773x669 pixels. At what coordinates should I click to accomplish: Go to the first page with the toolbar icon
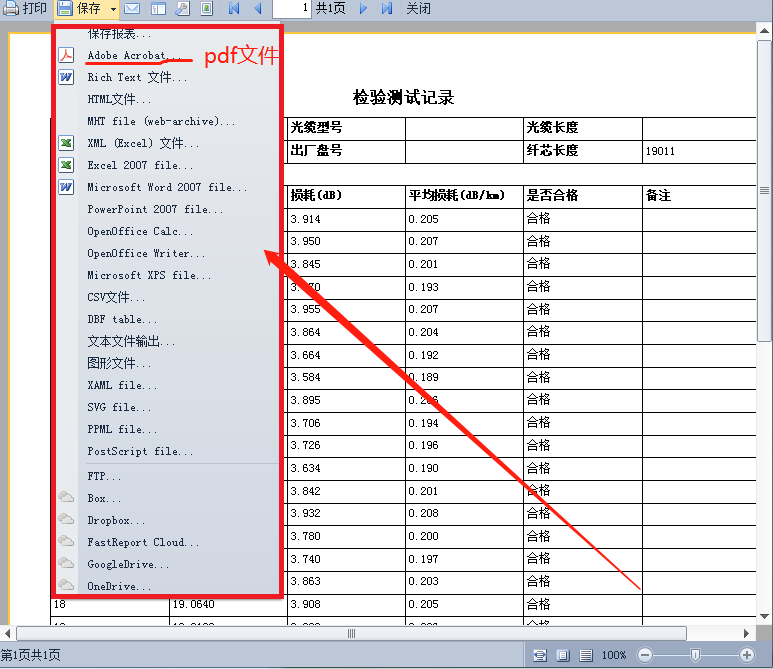[x=234, y=9]
